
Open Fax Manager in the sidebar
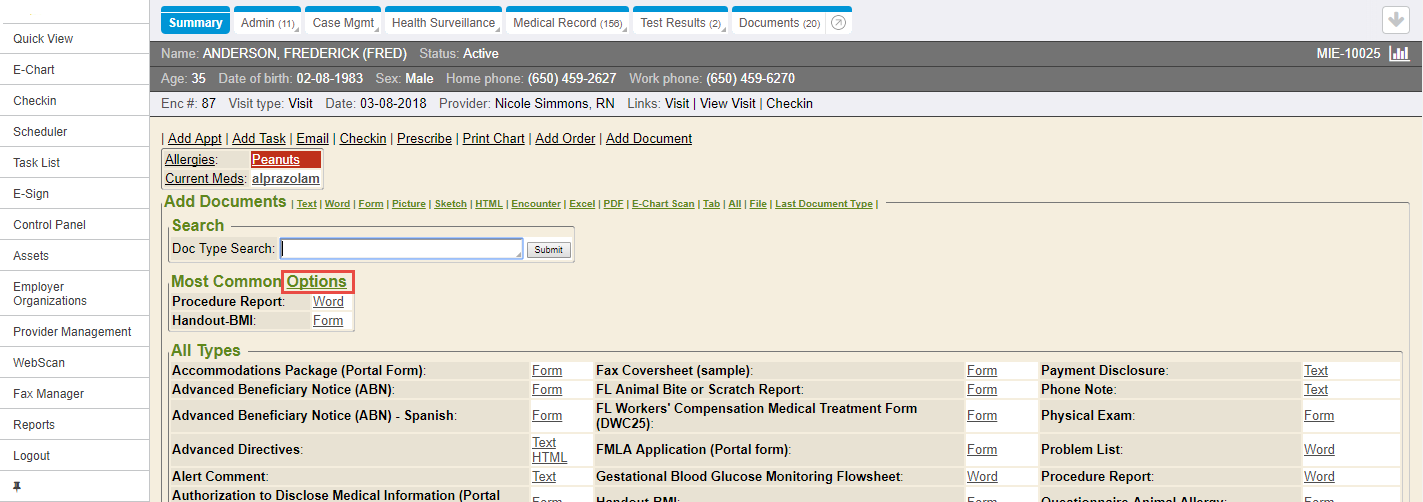click(48, 394)
